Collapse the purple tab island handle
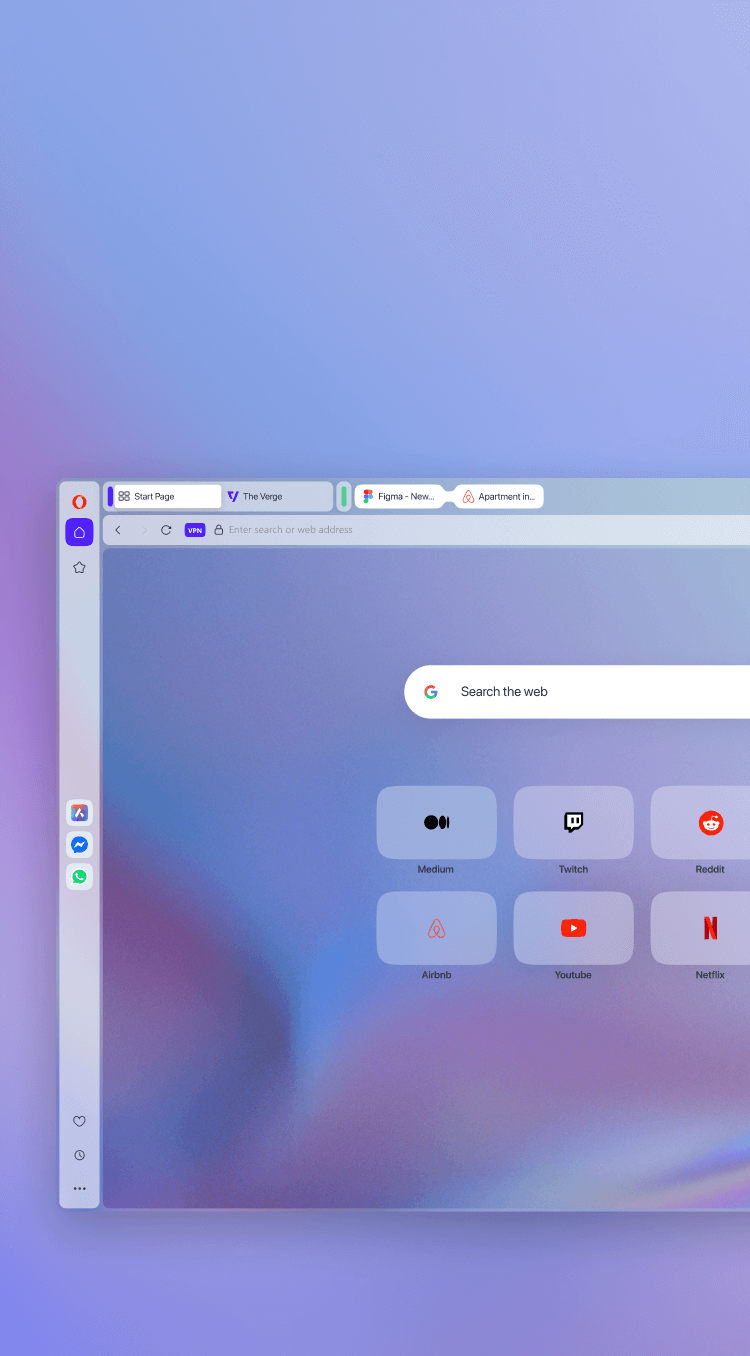 pos(110,496)
